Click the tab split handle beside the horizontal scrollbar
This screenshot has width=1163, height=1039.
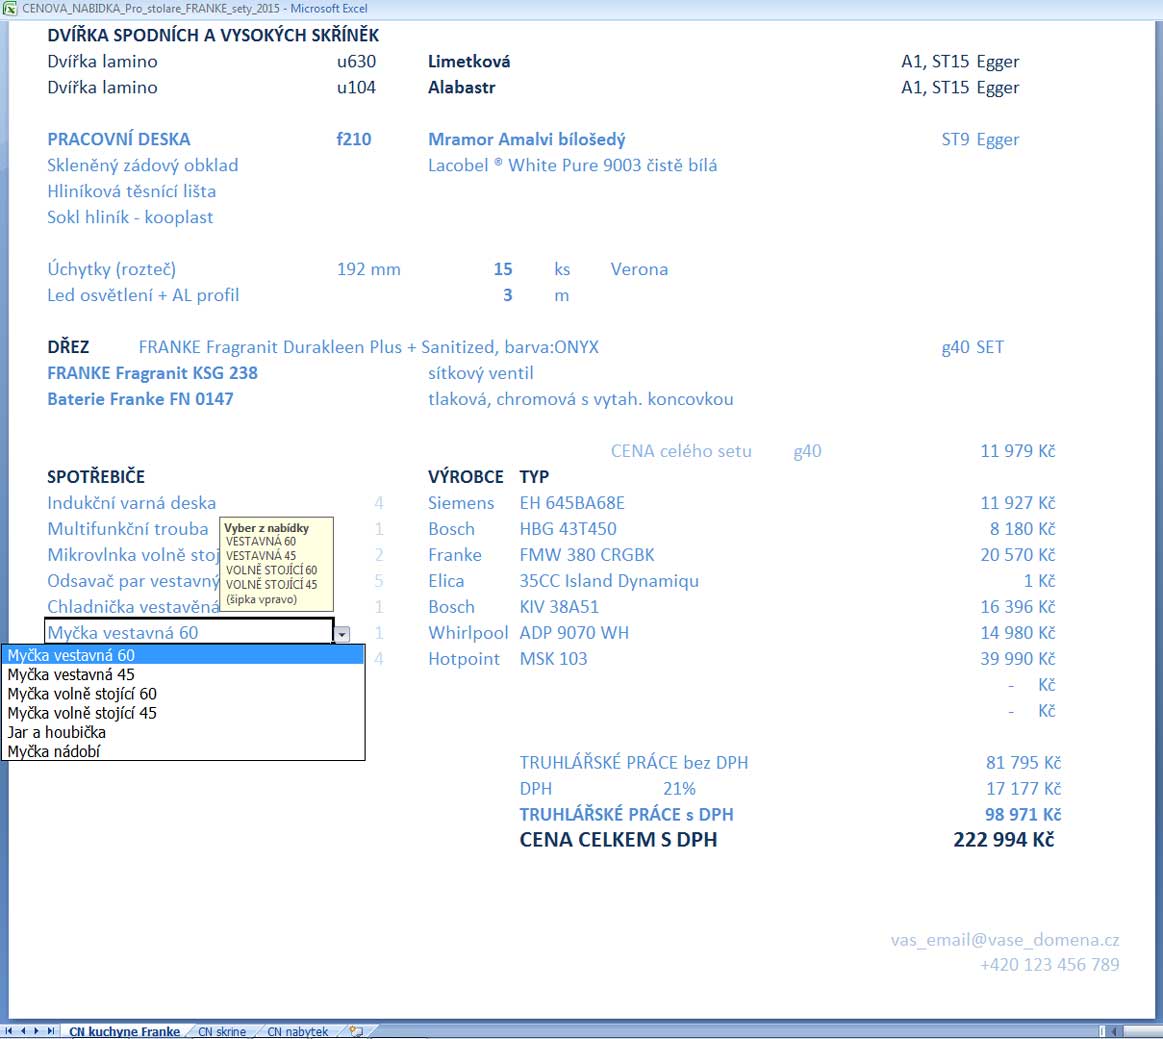pyautogui.click(x=1102, y=1031)
